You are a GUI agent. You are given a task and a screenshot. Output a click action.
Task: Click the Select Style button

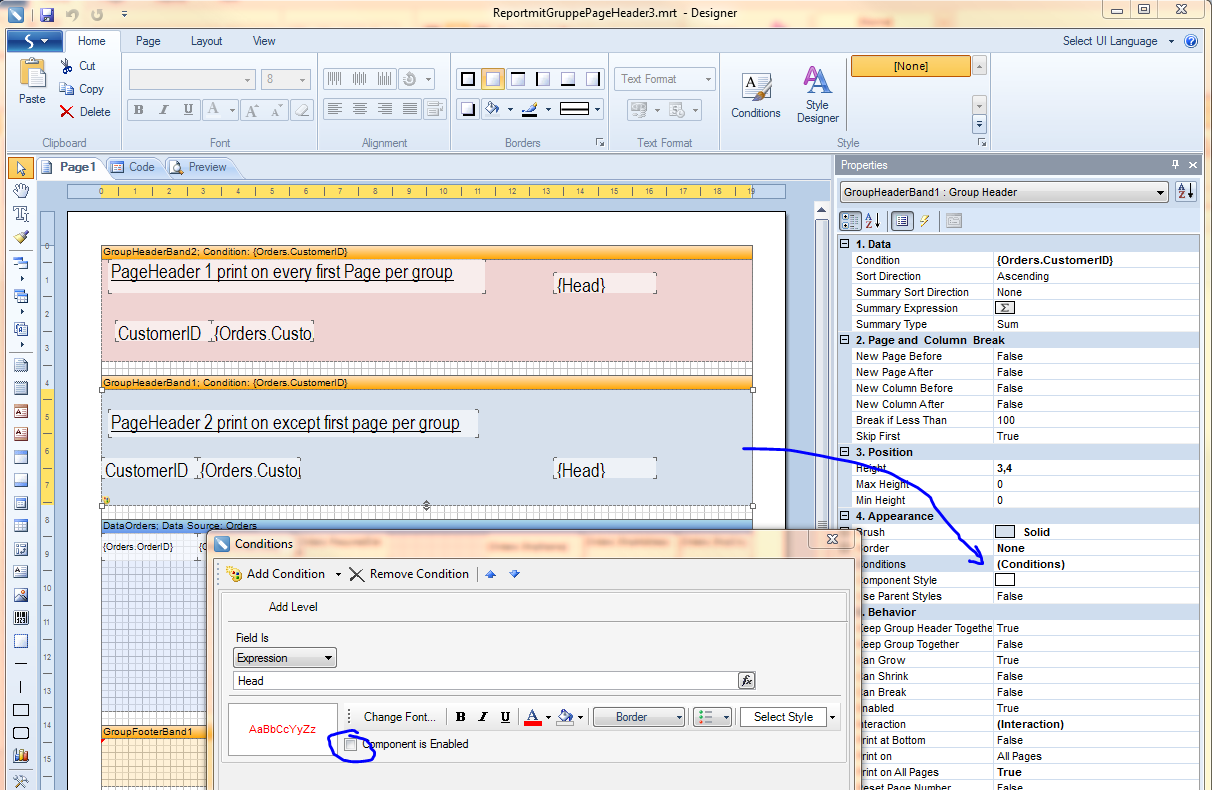(x=783, y=717)
